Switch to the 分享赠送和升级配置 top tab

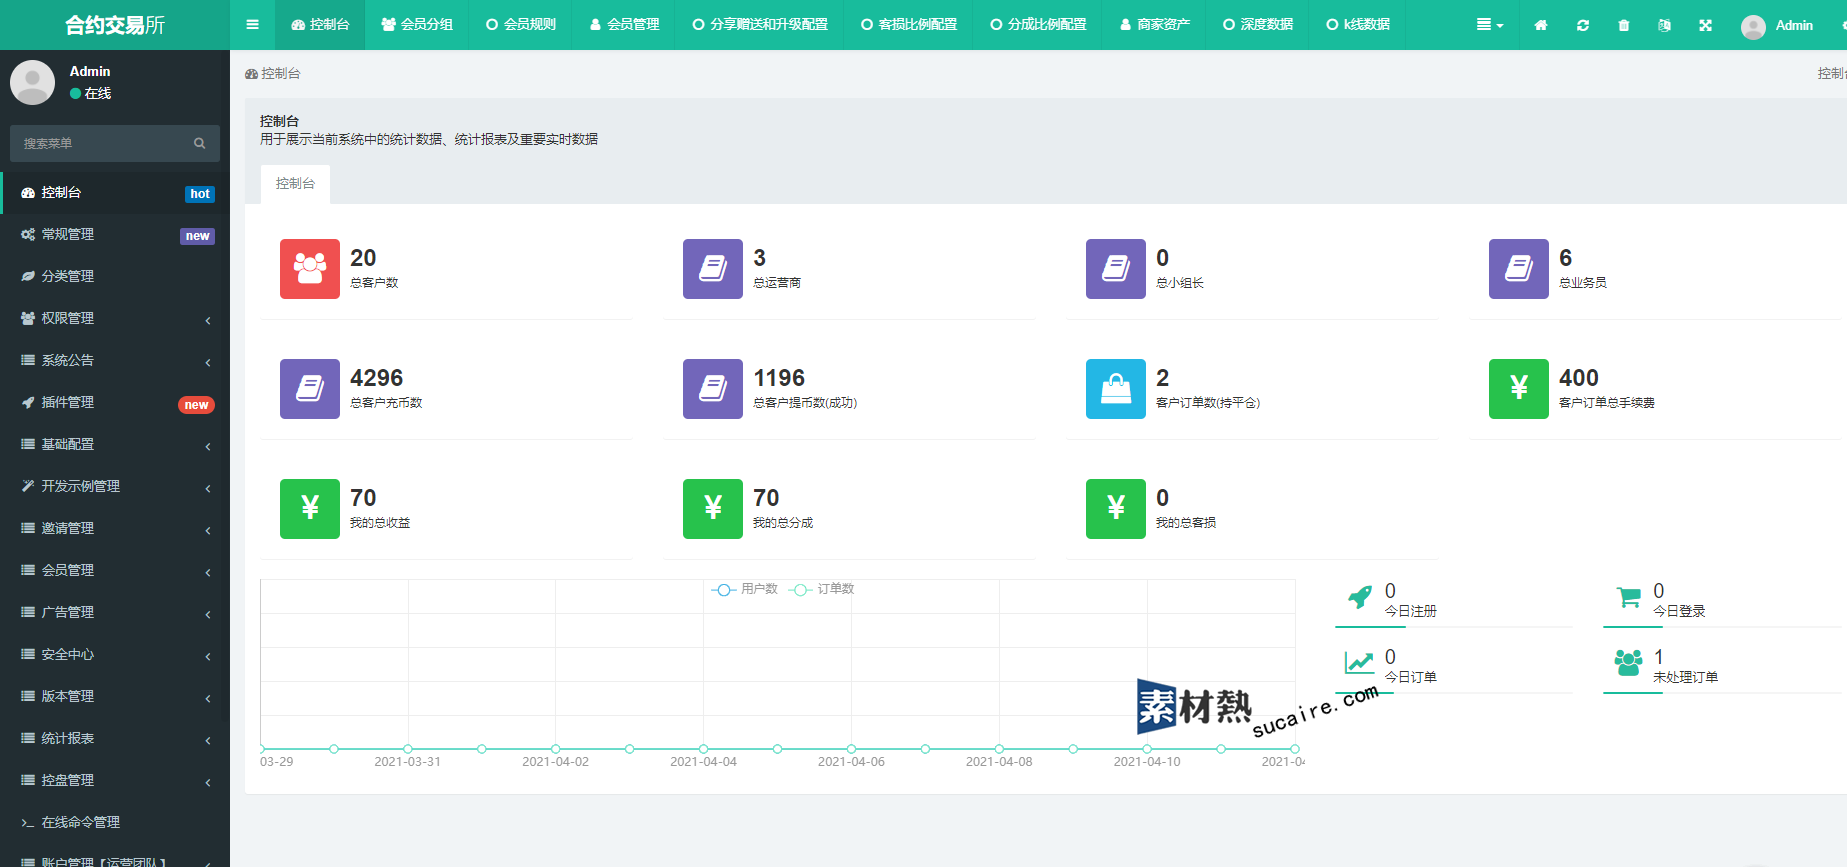[760, 25]
